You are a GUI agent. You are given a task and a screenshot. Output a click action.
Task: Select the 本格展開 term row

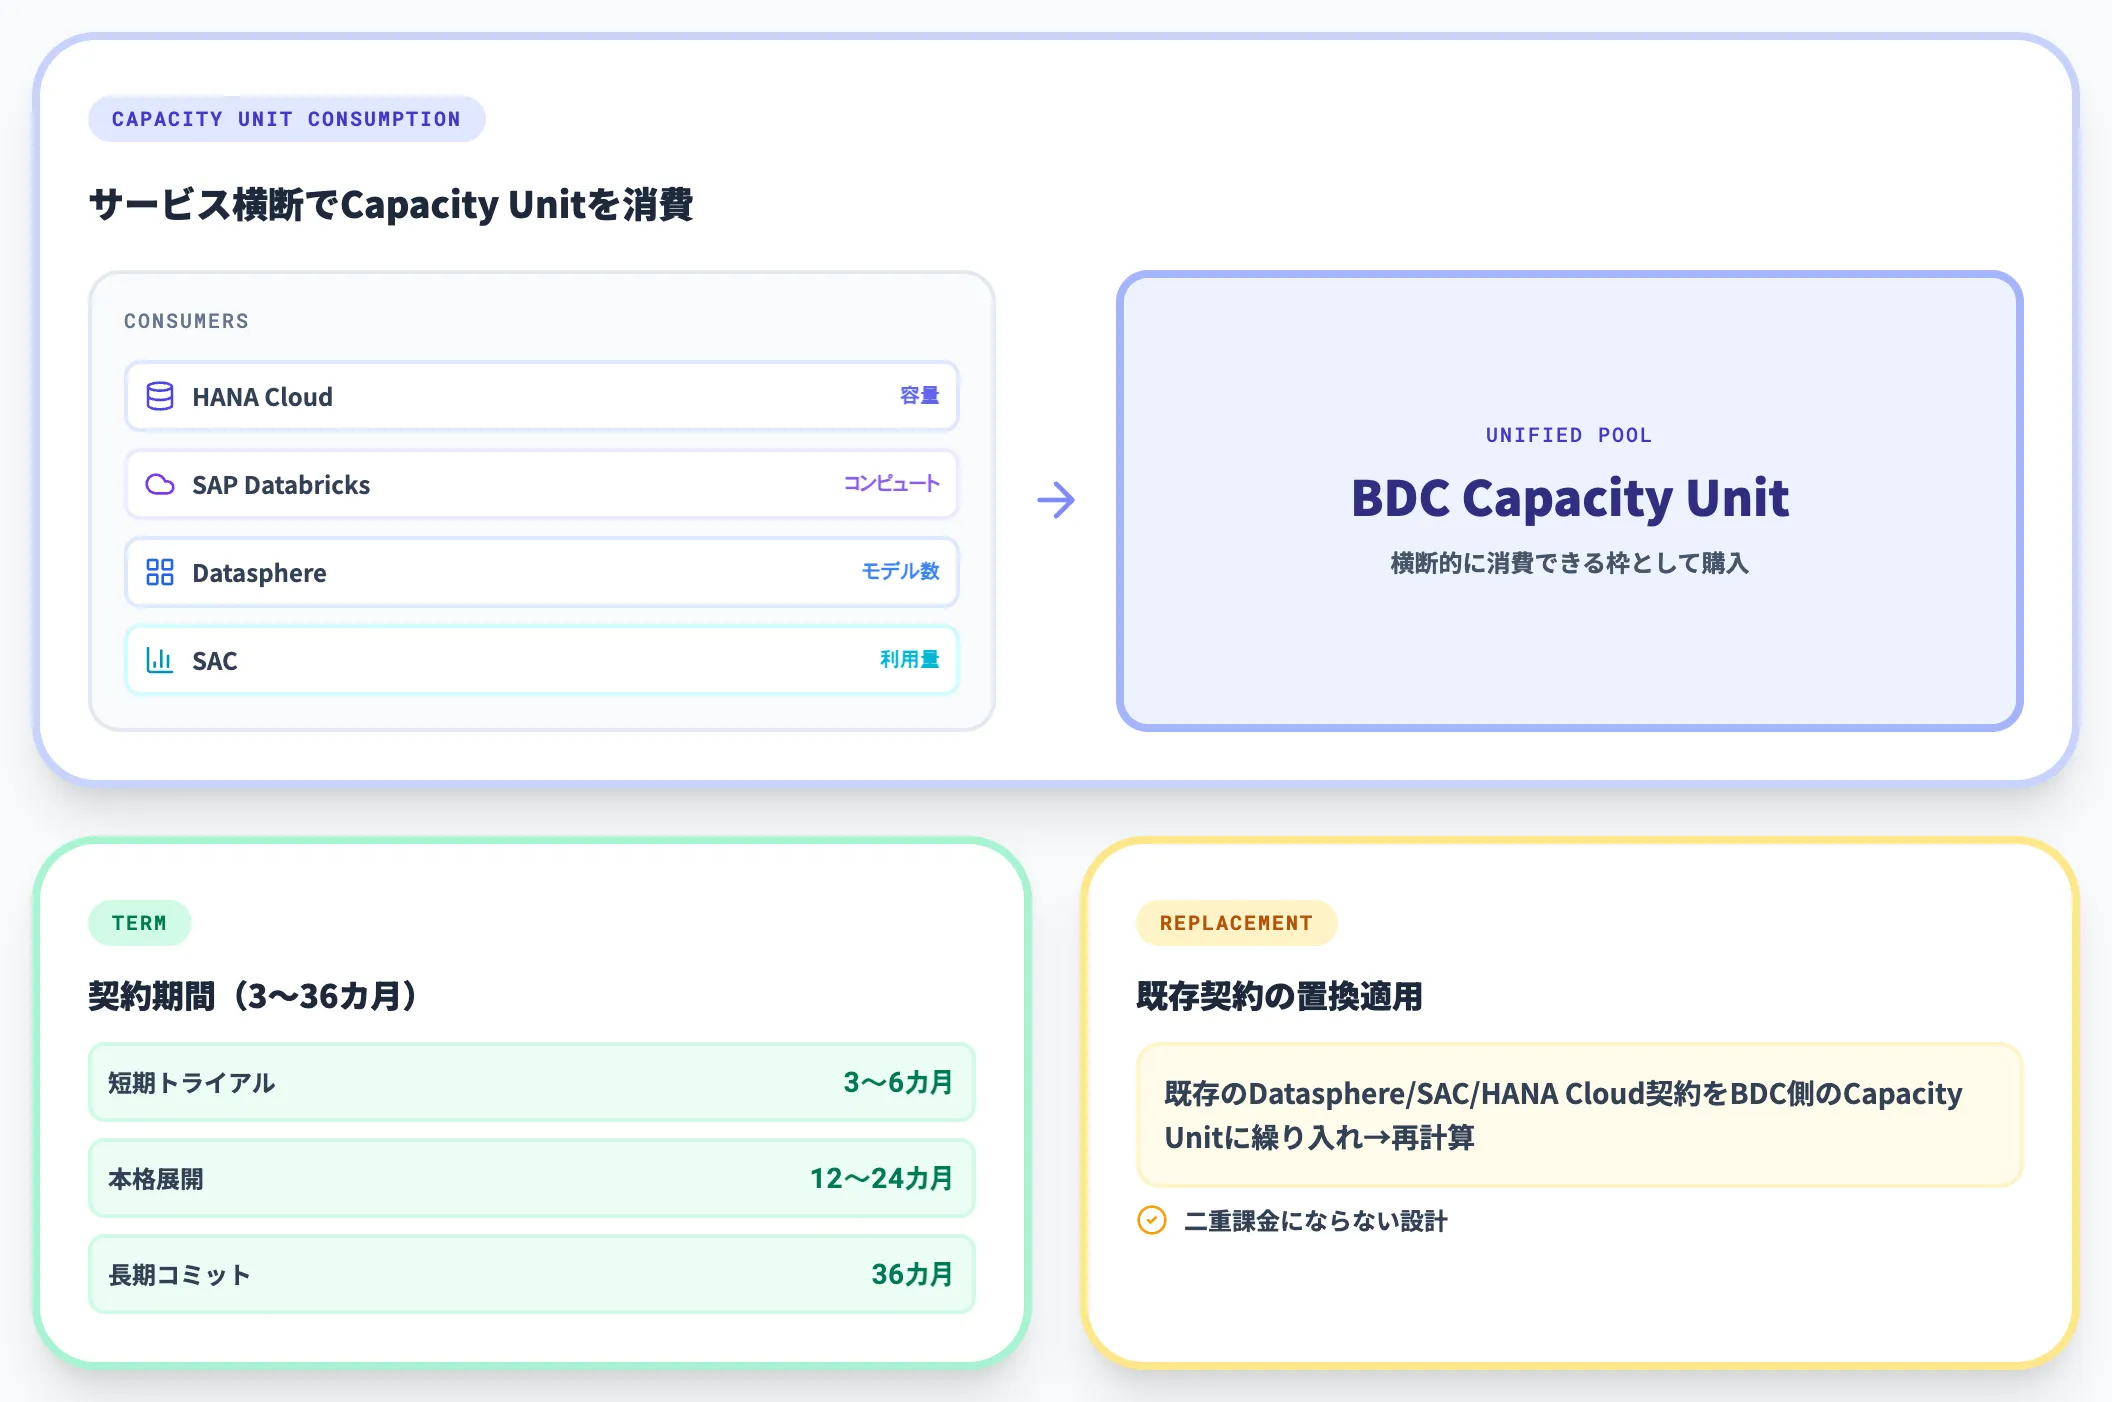coord(532,1178)
